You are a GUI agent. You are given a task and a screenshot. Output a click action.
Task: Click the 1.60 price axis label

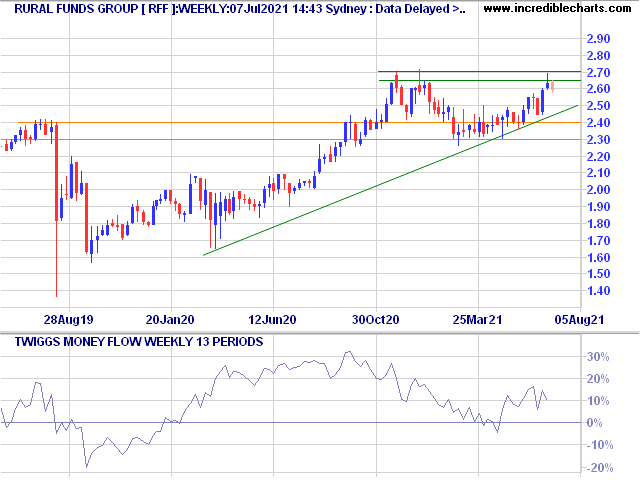(598, 258)
